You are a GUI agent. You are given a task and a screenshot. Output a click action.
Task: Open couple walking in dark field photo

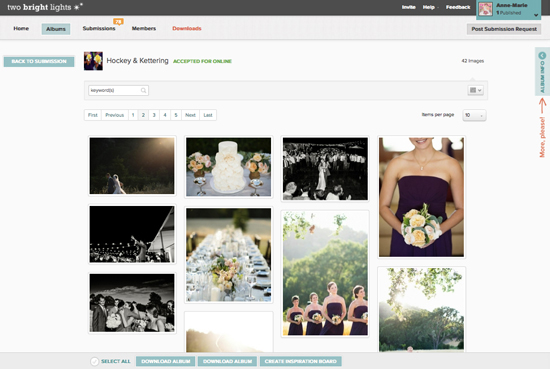pos(132,166)
